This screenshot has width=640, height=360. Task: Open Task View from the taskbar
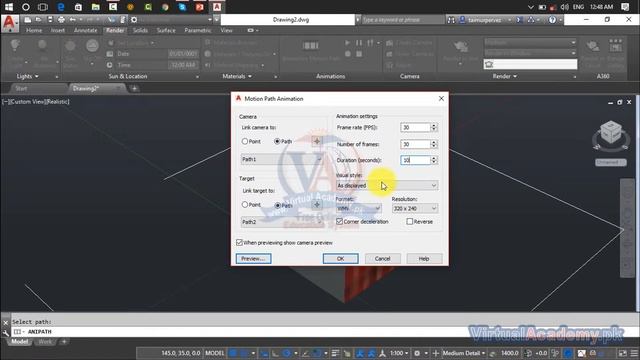tap(42, 7)
